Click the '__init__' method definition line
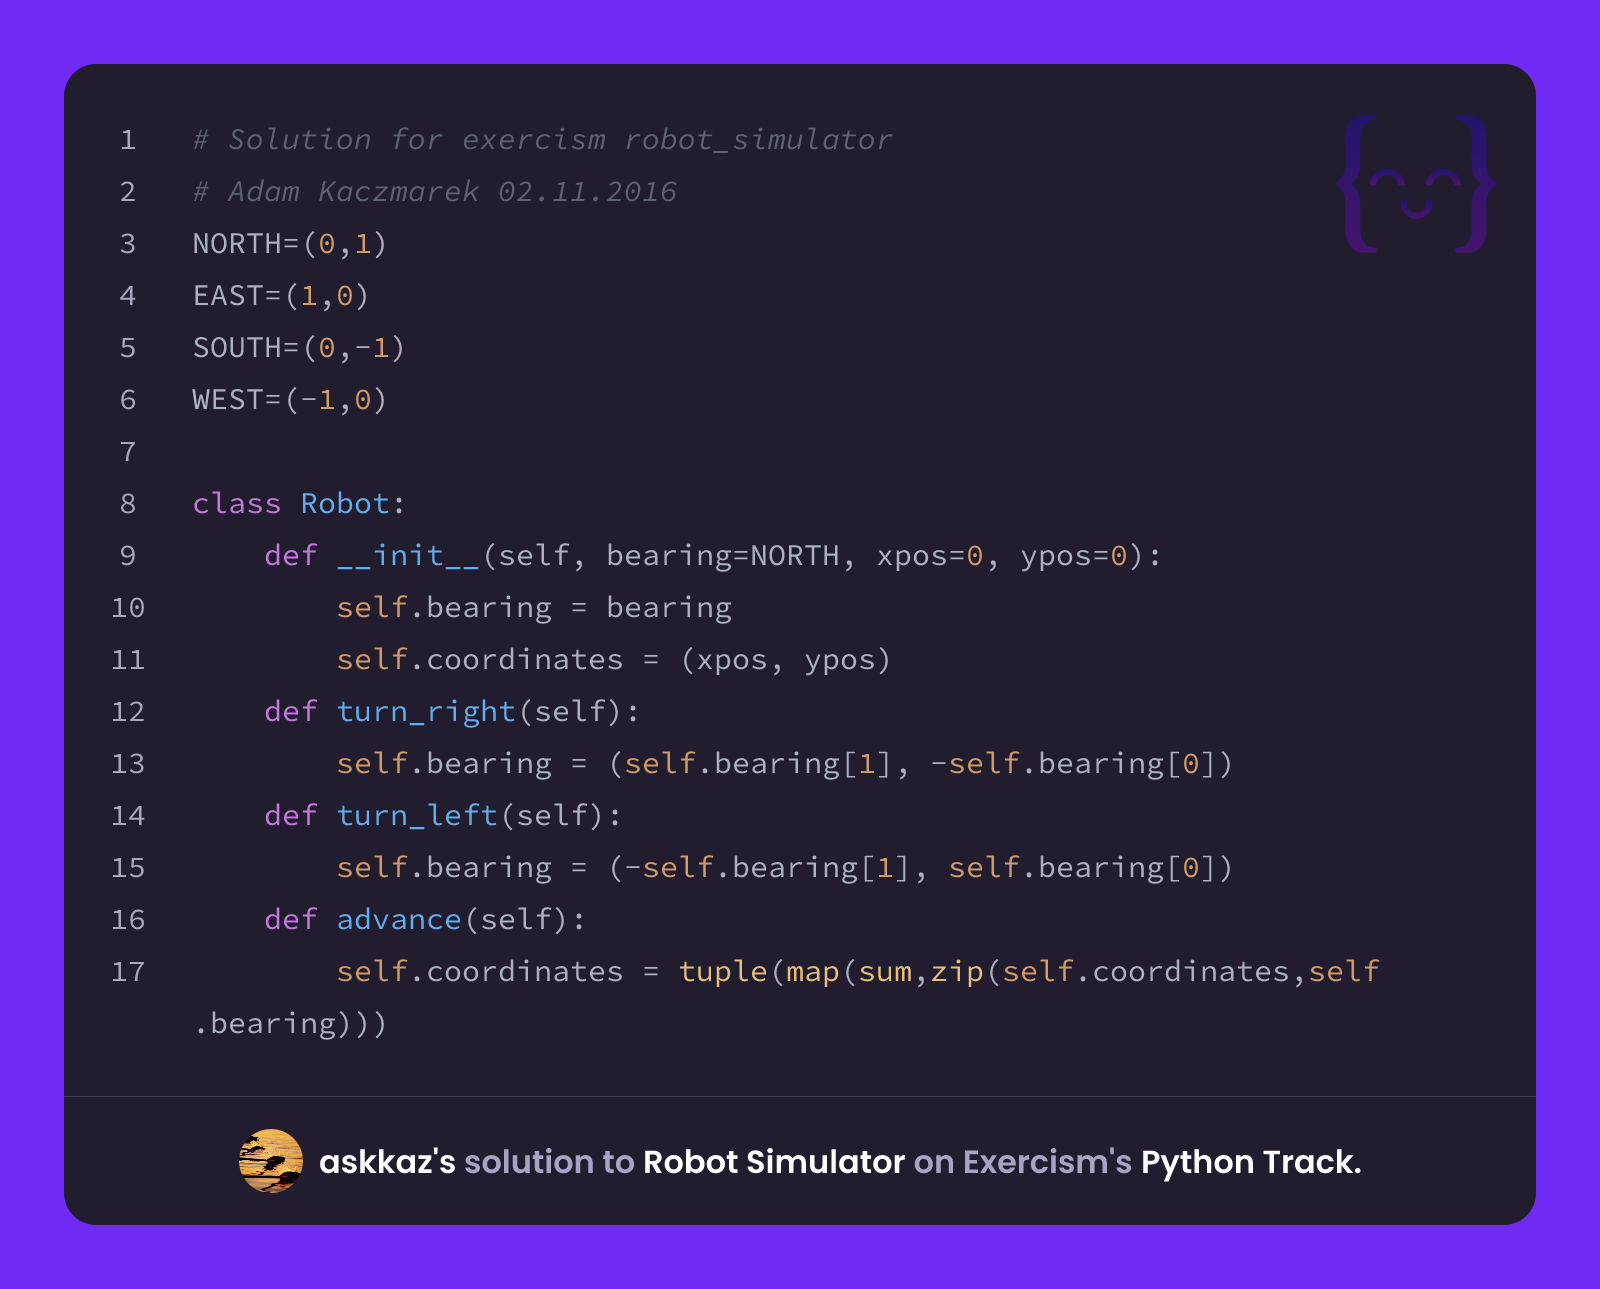Image resolution: width=1600 pixels, height=1289 pixels. (x=713, y=556)
